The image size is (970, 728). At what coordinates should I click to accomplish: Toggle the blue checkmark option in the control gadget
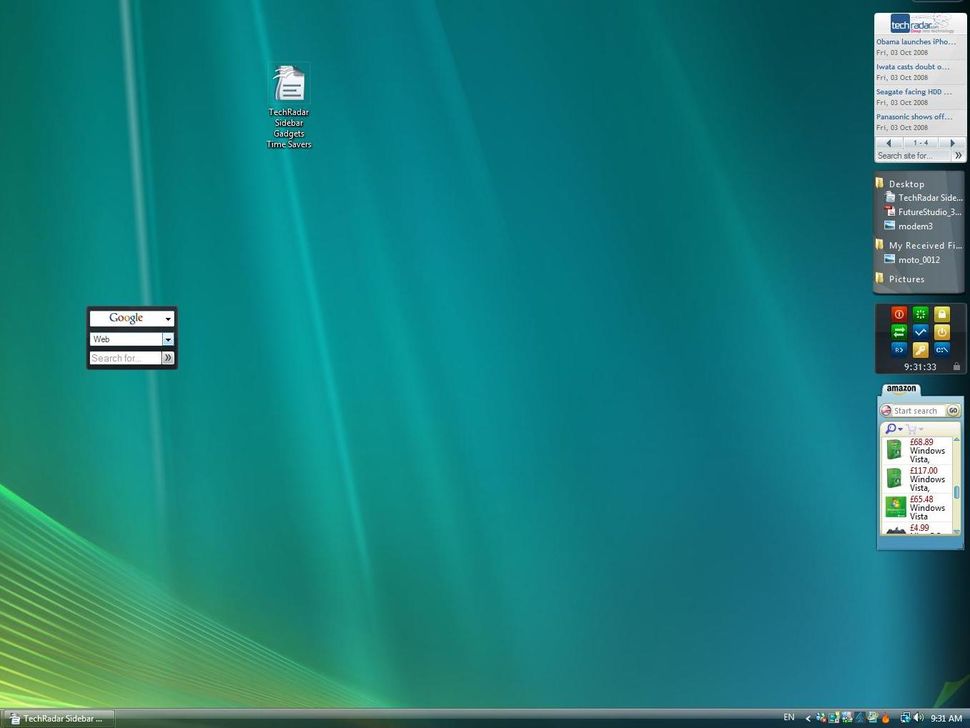point(920,331)
